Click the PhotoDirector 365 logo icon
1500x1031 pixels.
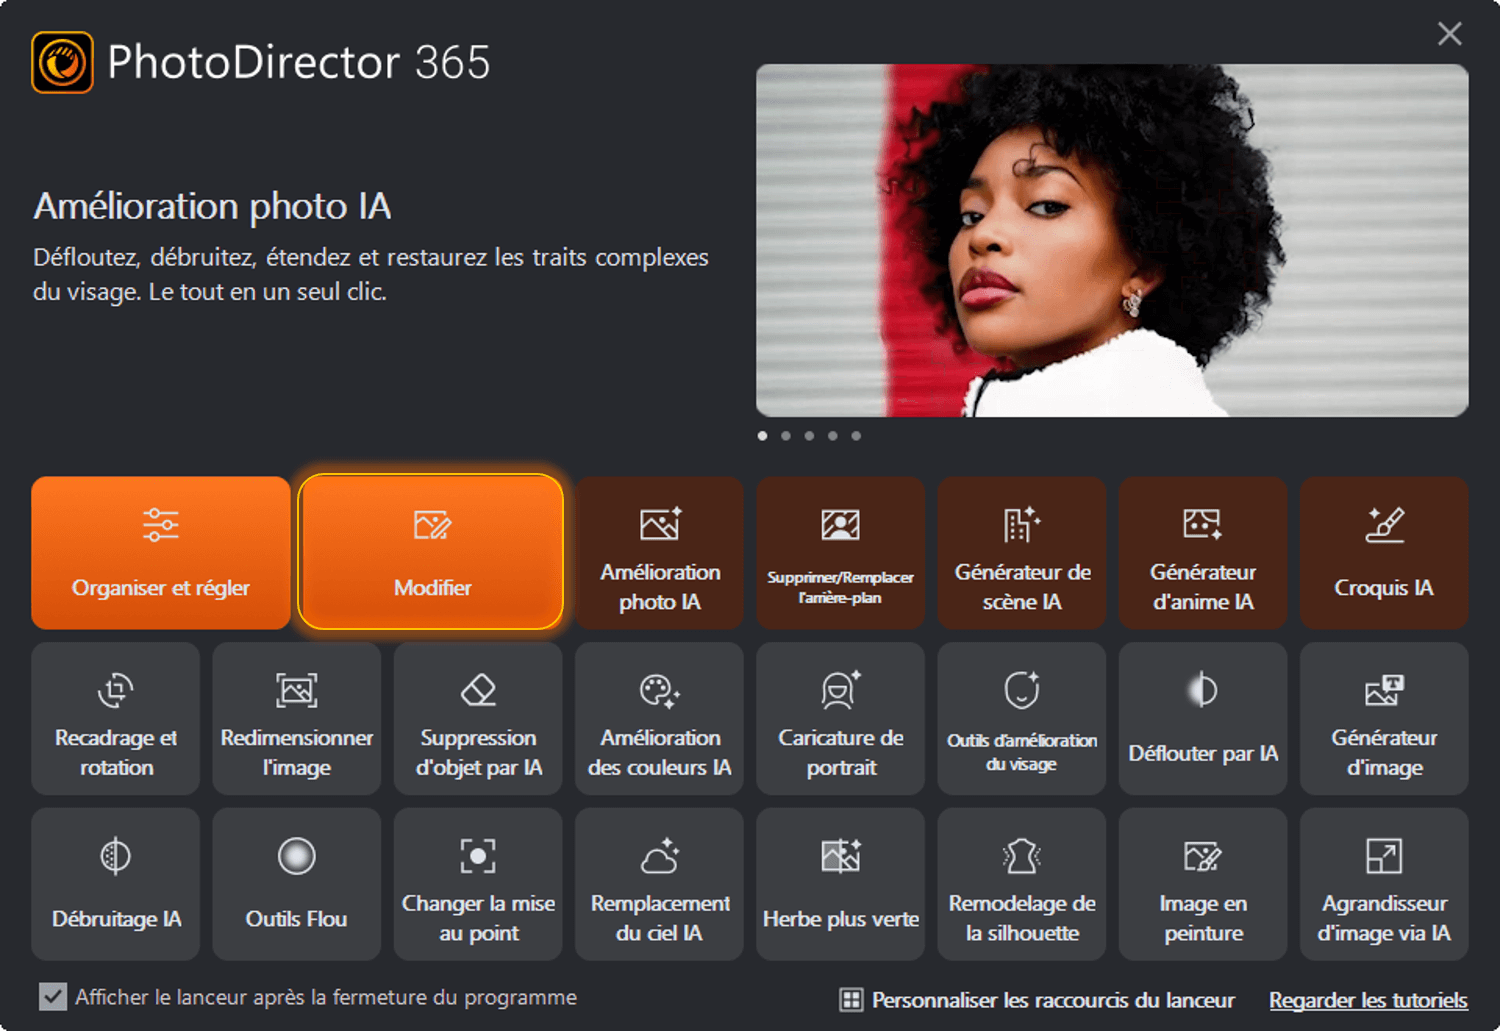[63, 62]
